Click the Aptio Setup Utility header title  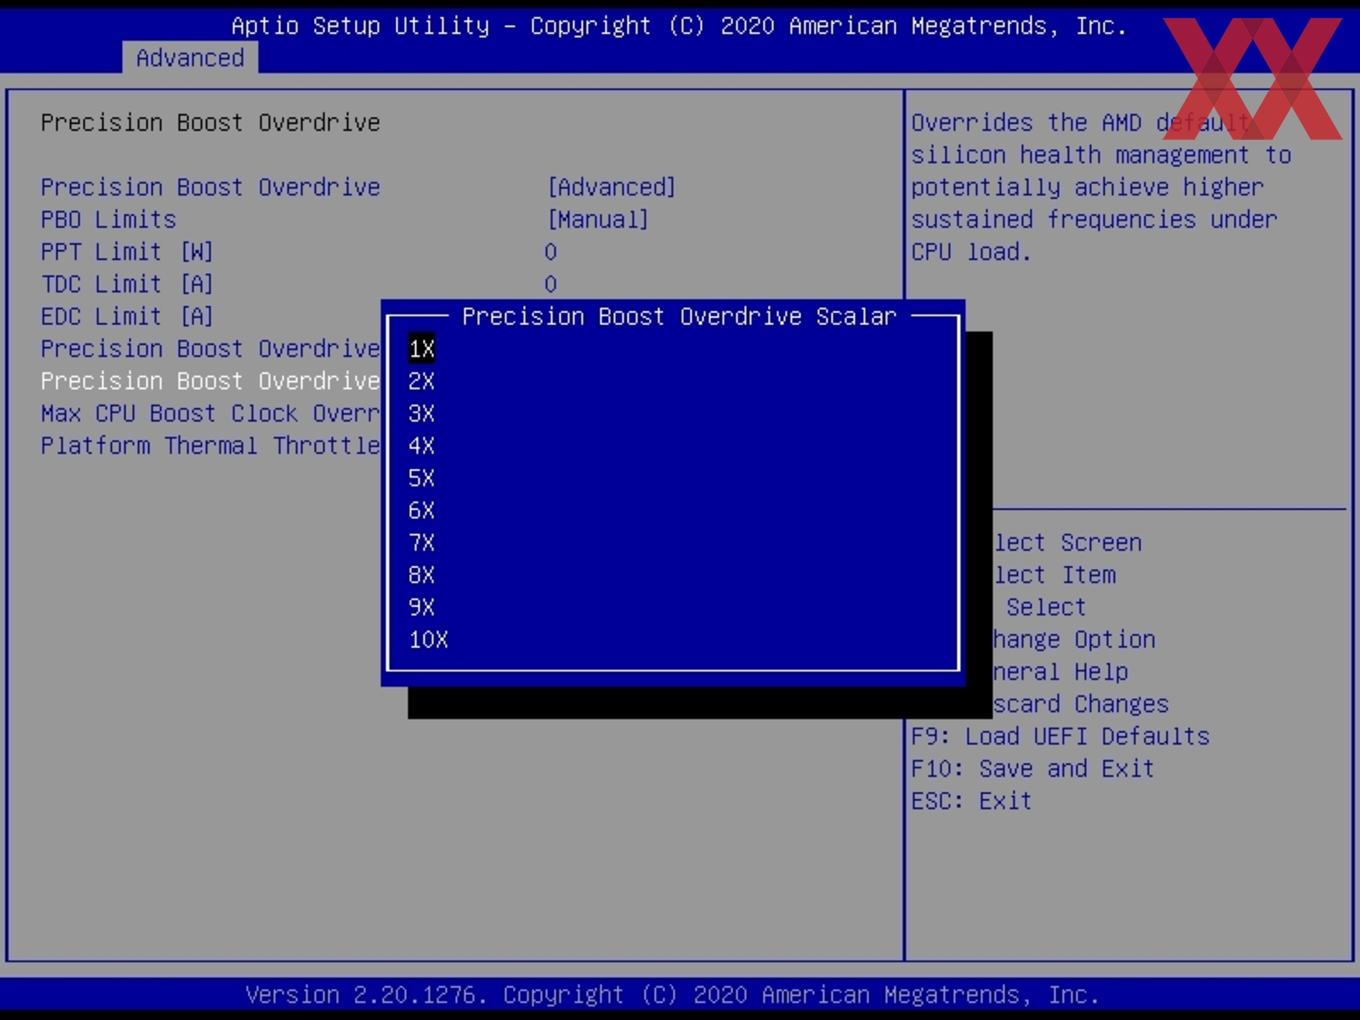tap(679, 26)
